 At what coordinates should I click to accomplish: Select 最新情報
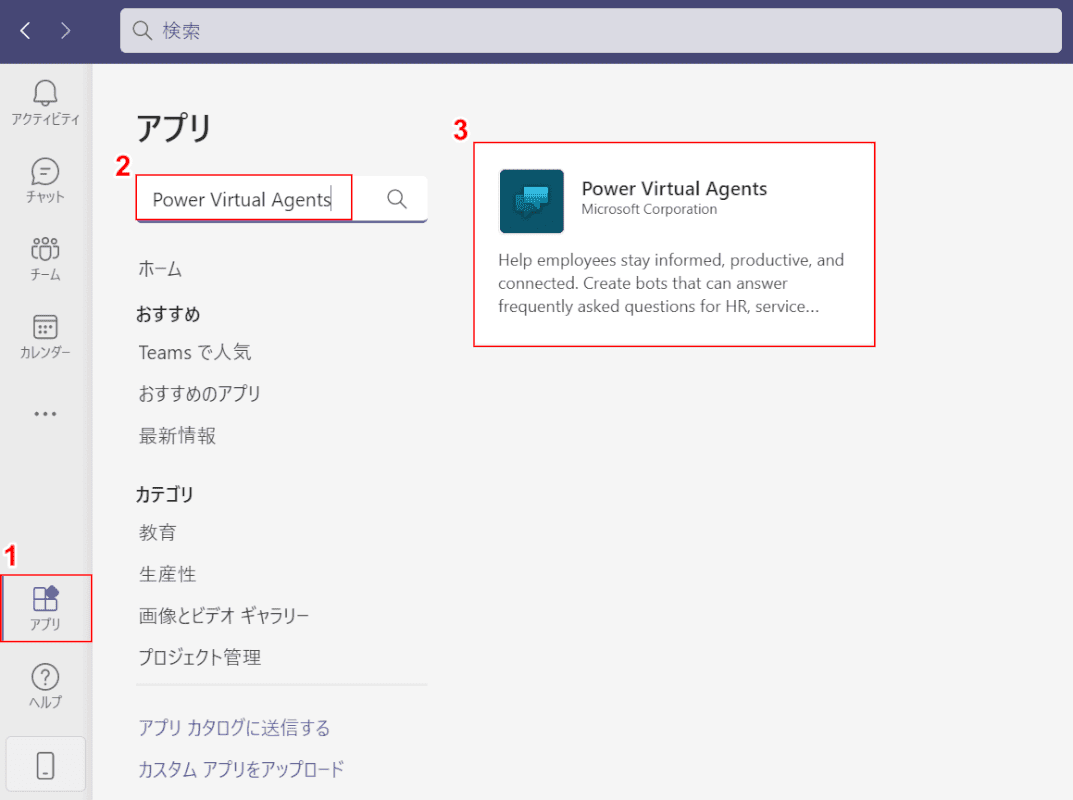(177, 435)
